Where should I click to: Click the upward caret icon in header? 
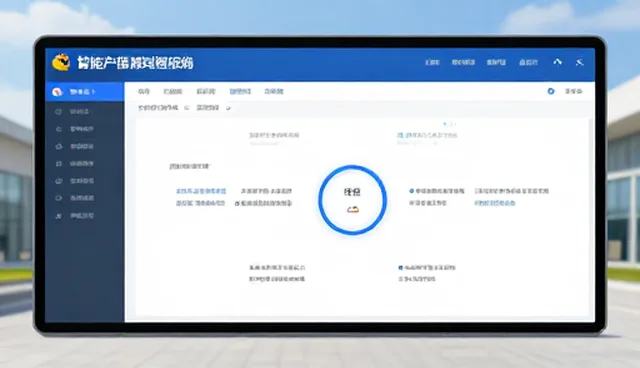[558, 62]
